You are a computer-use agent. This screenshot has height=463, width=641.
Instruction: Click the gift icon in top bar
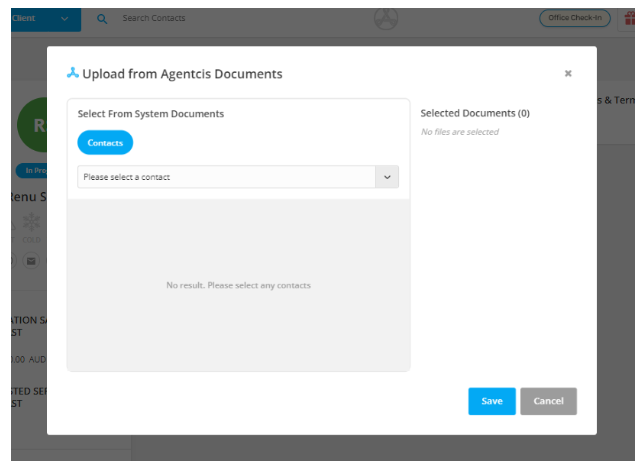pyautogui.click(x=630, y=18)
